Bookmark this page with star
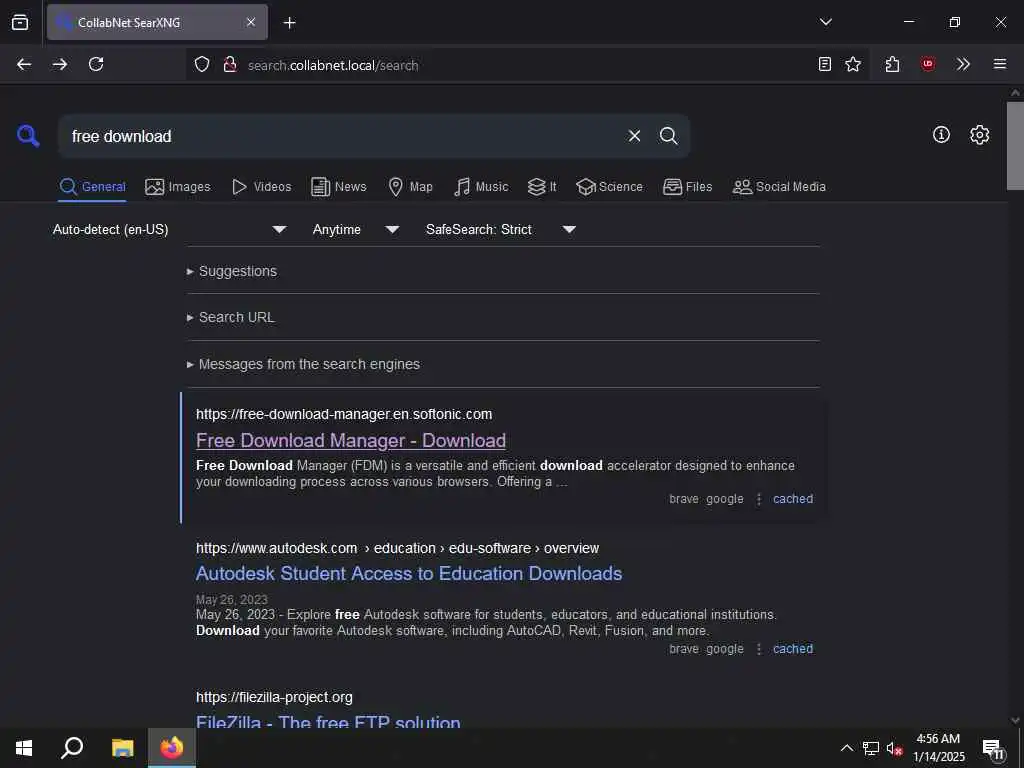This screenshot has height=768, width=1024. [x=853, y=64]
